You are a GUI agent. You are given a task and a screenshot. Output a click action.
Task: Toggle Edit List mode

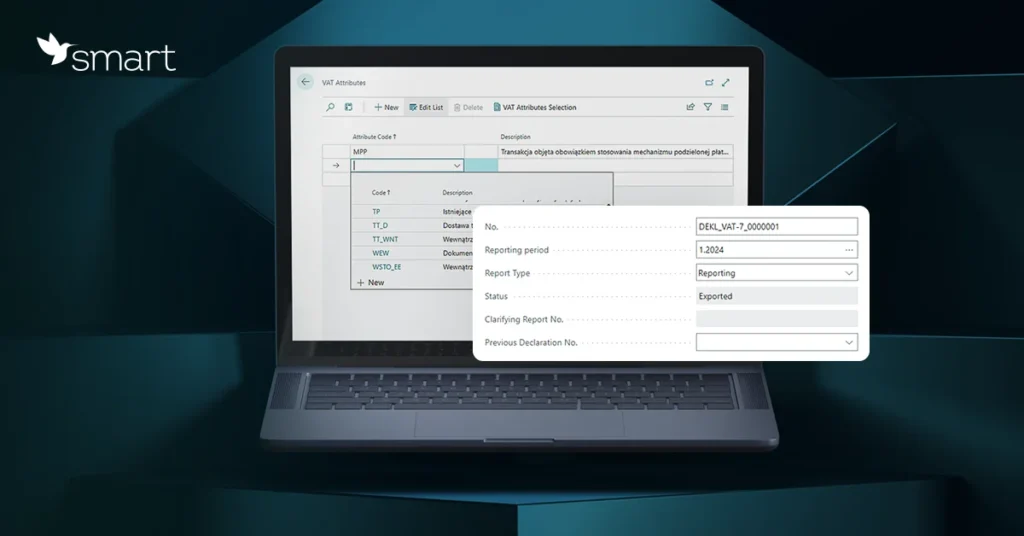click(426, 107)
